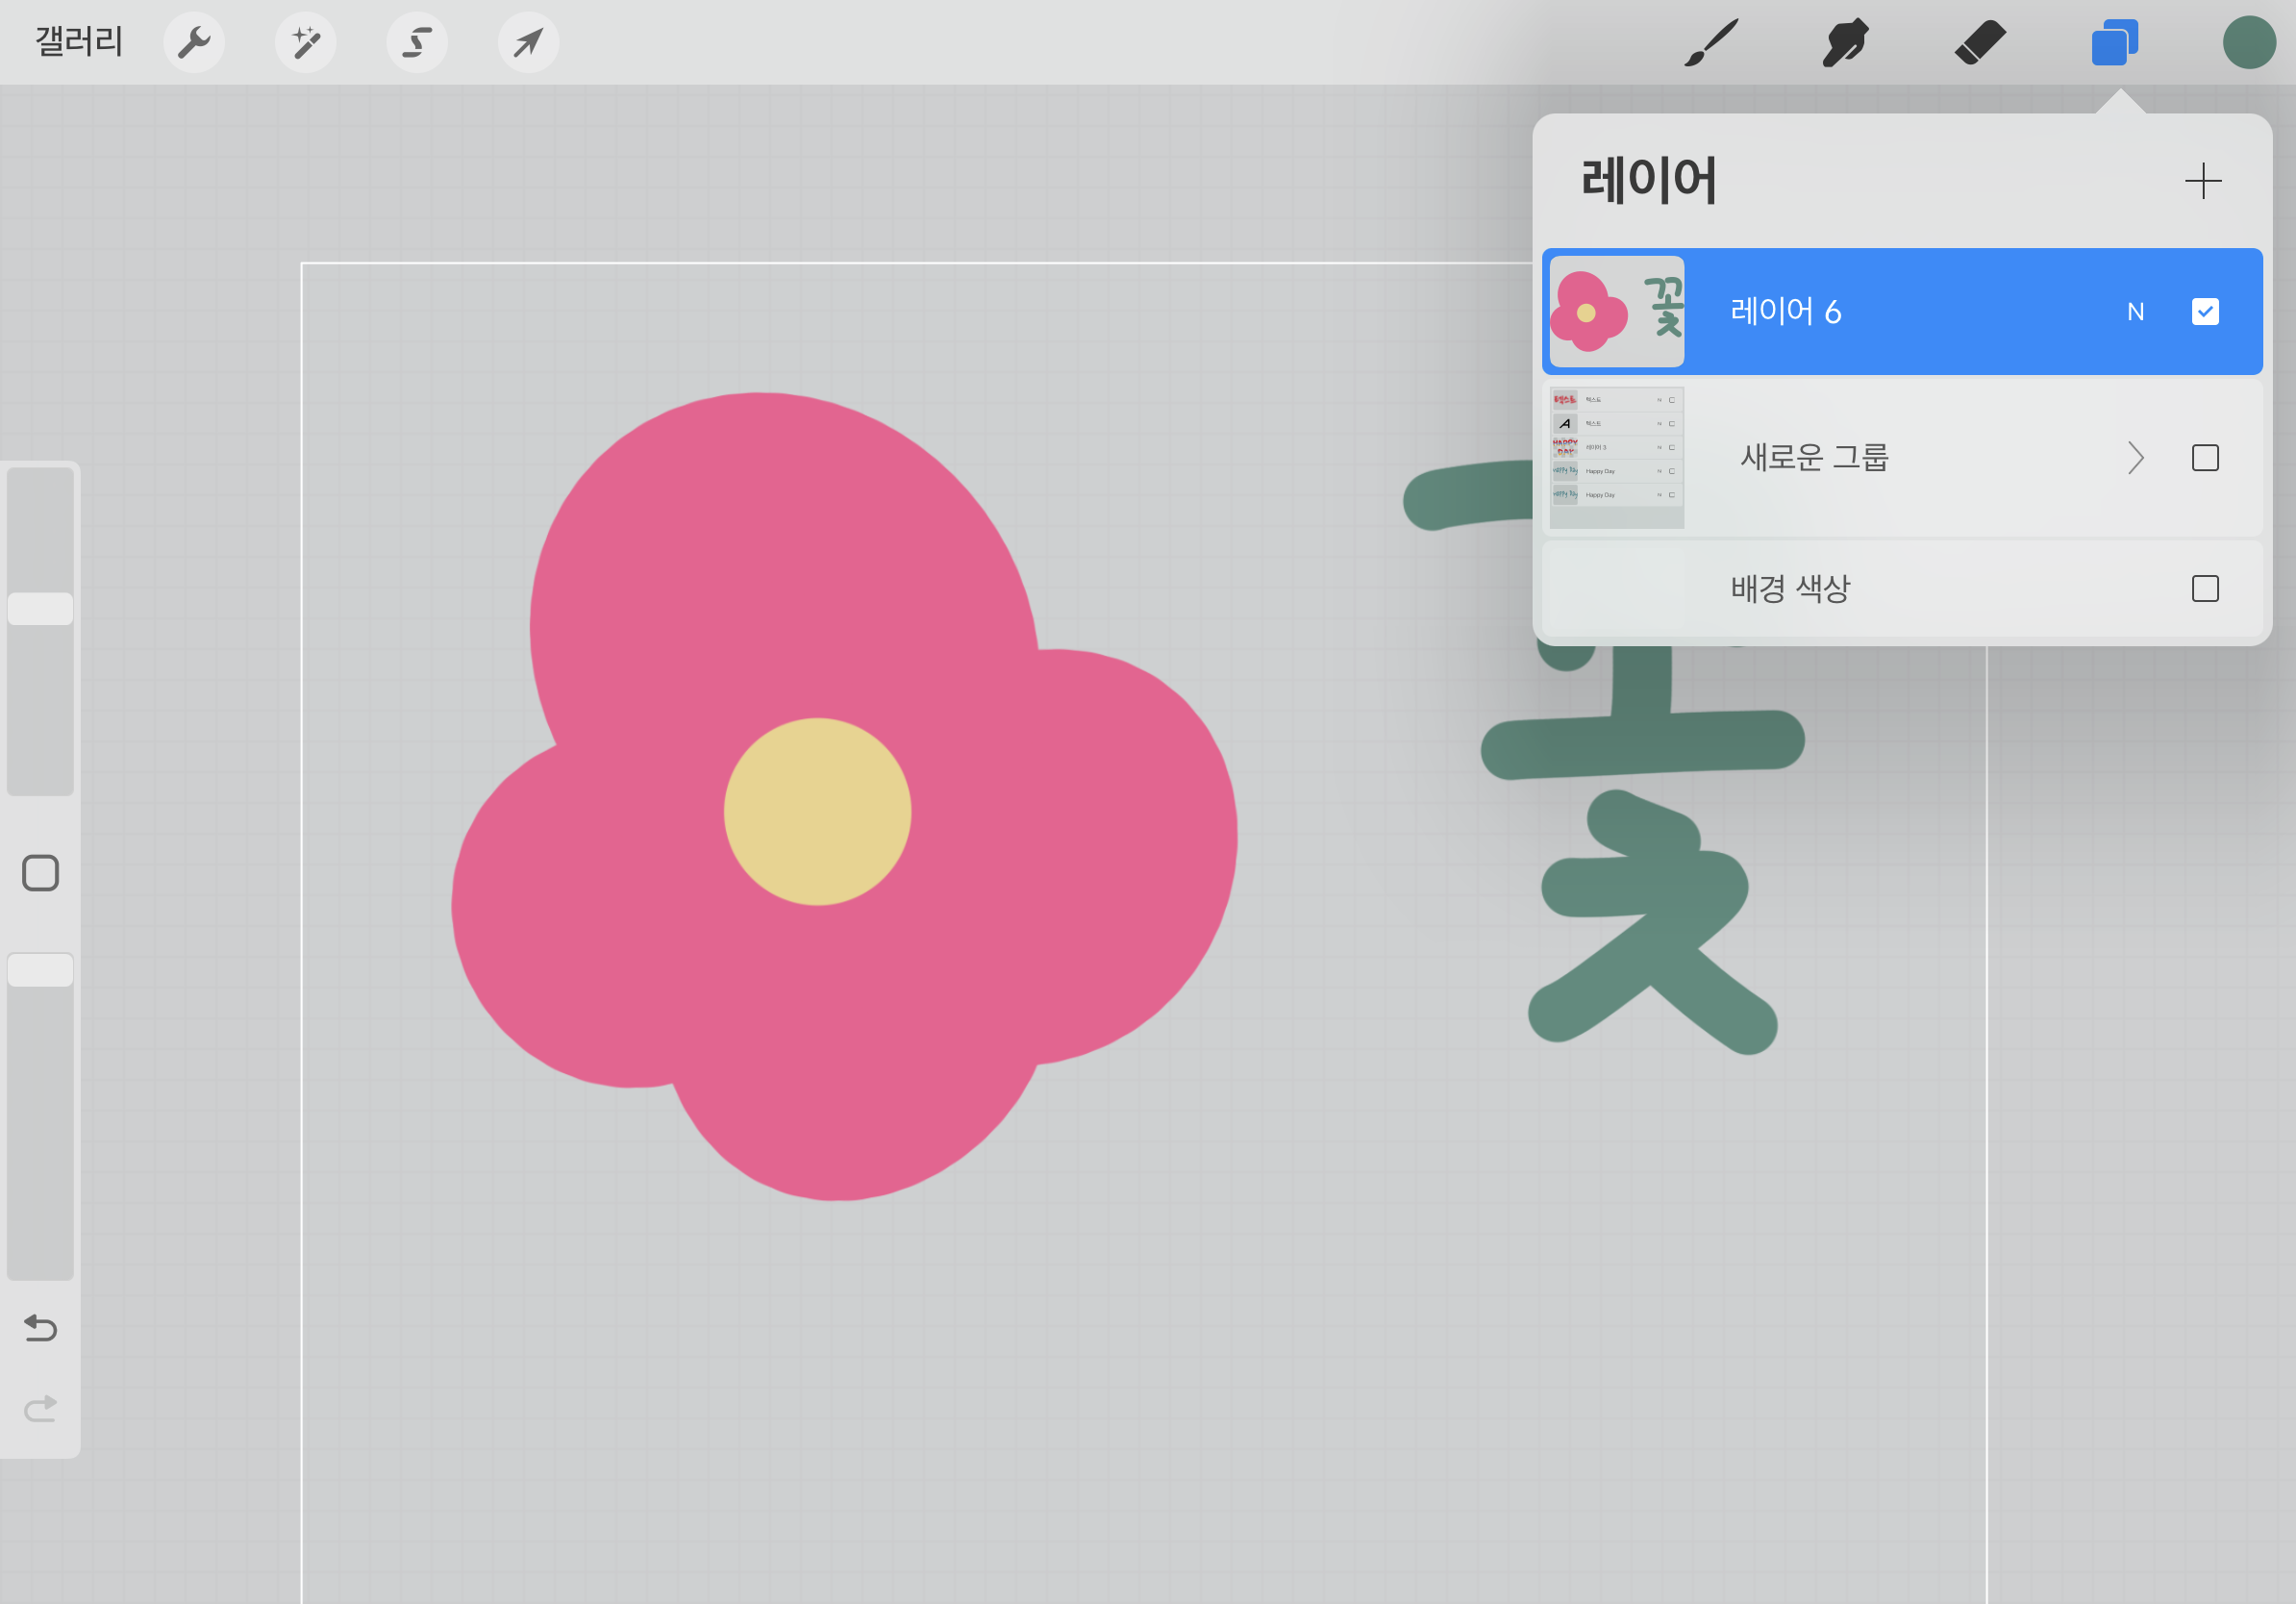Close the Layers panel via layers icon
The image size is (2296, 1604).
coord(2115,43)
